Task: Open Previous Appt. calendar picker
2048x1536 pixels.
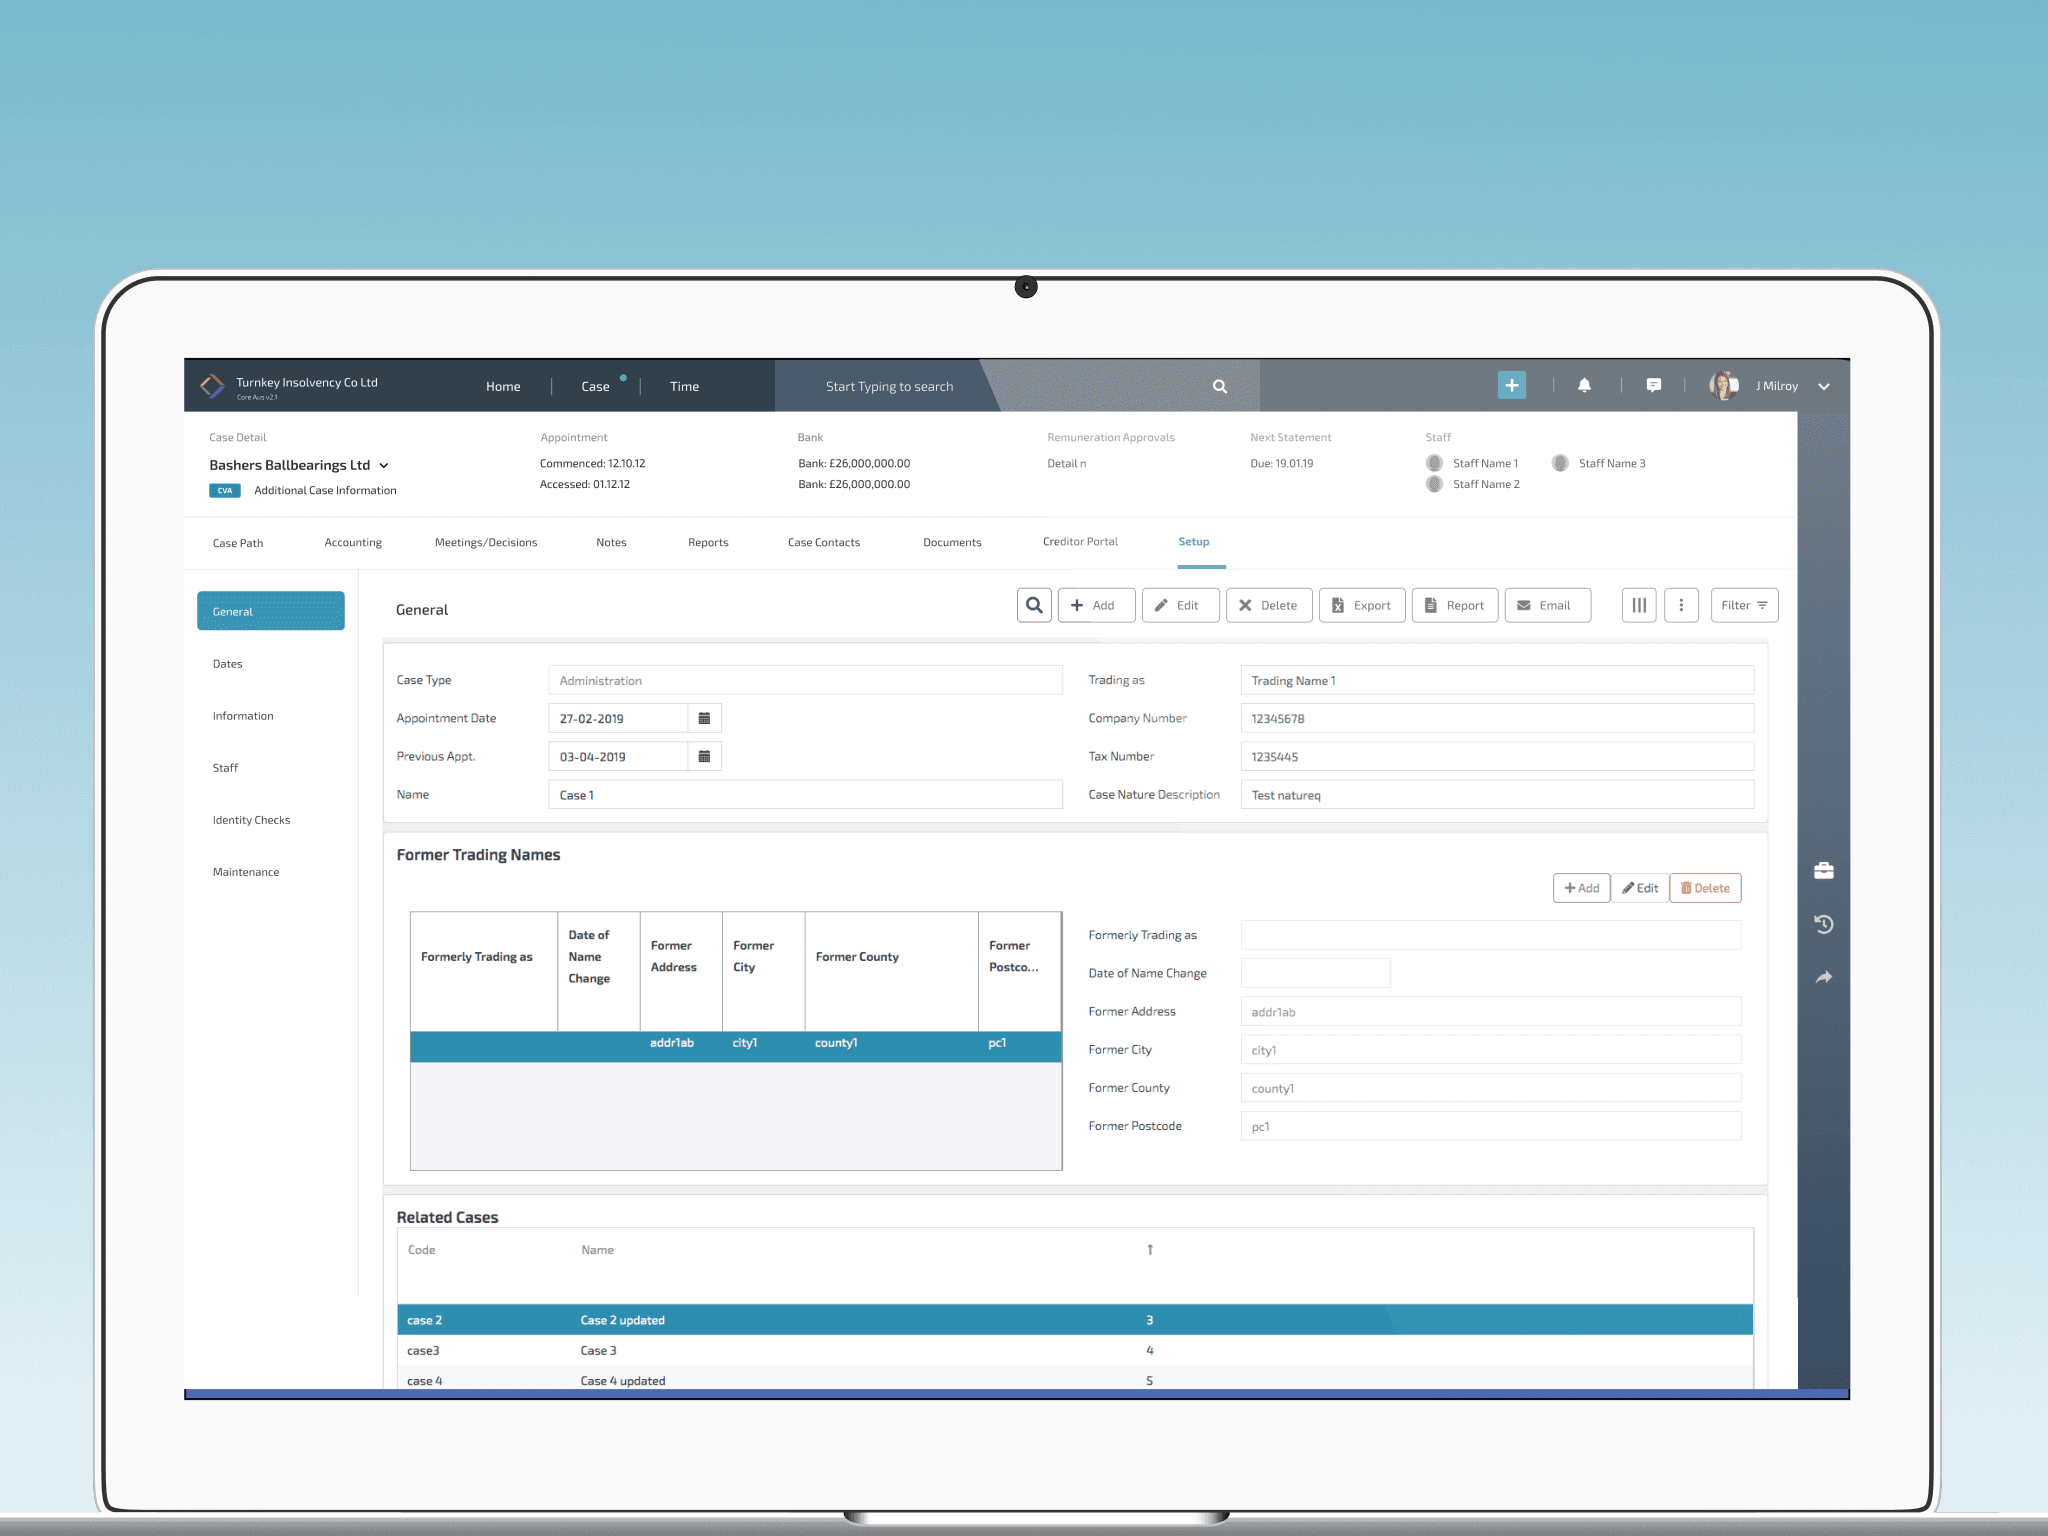Action: click(x=704, y=756)
